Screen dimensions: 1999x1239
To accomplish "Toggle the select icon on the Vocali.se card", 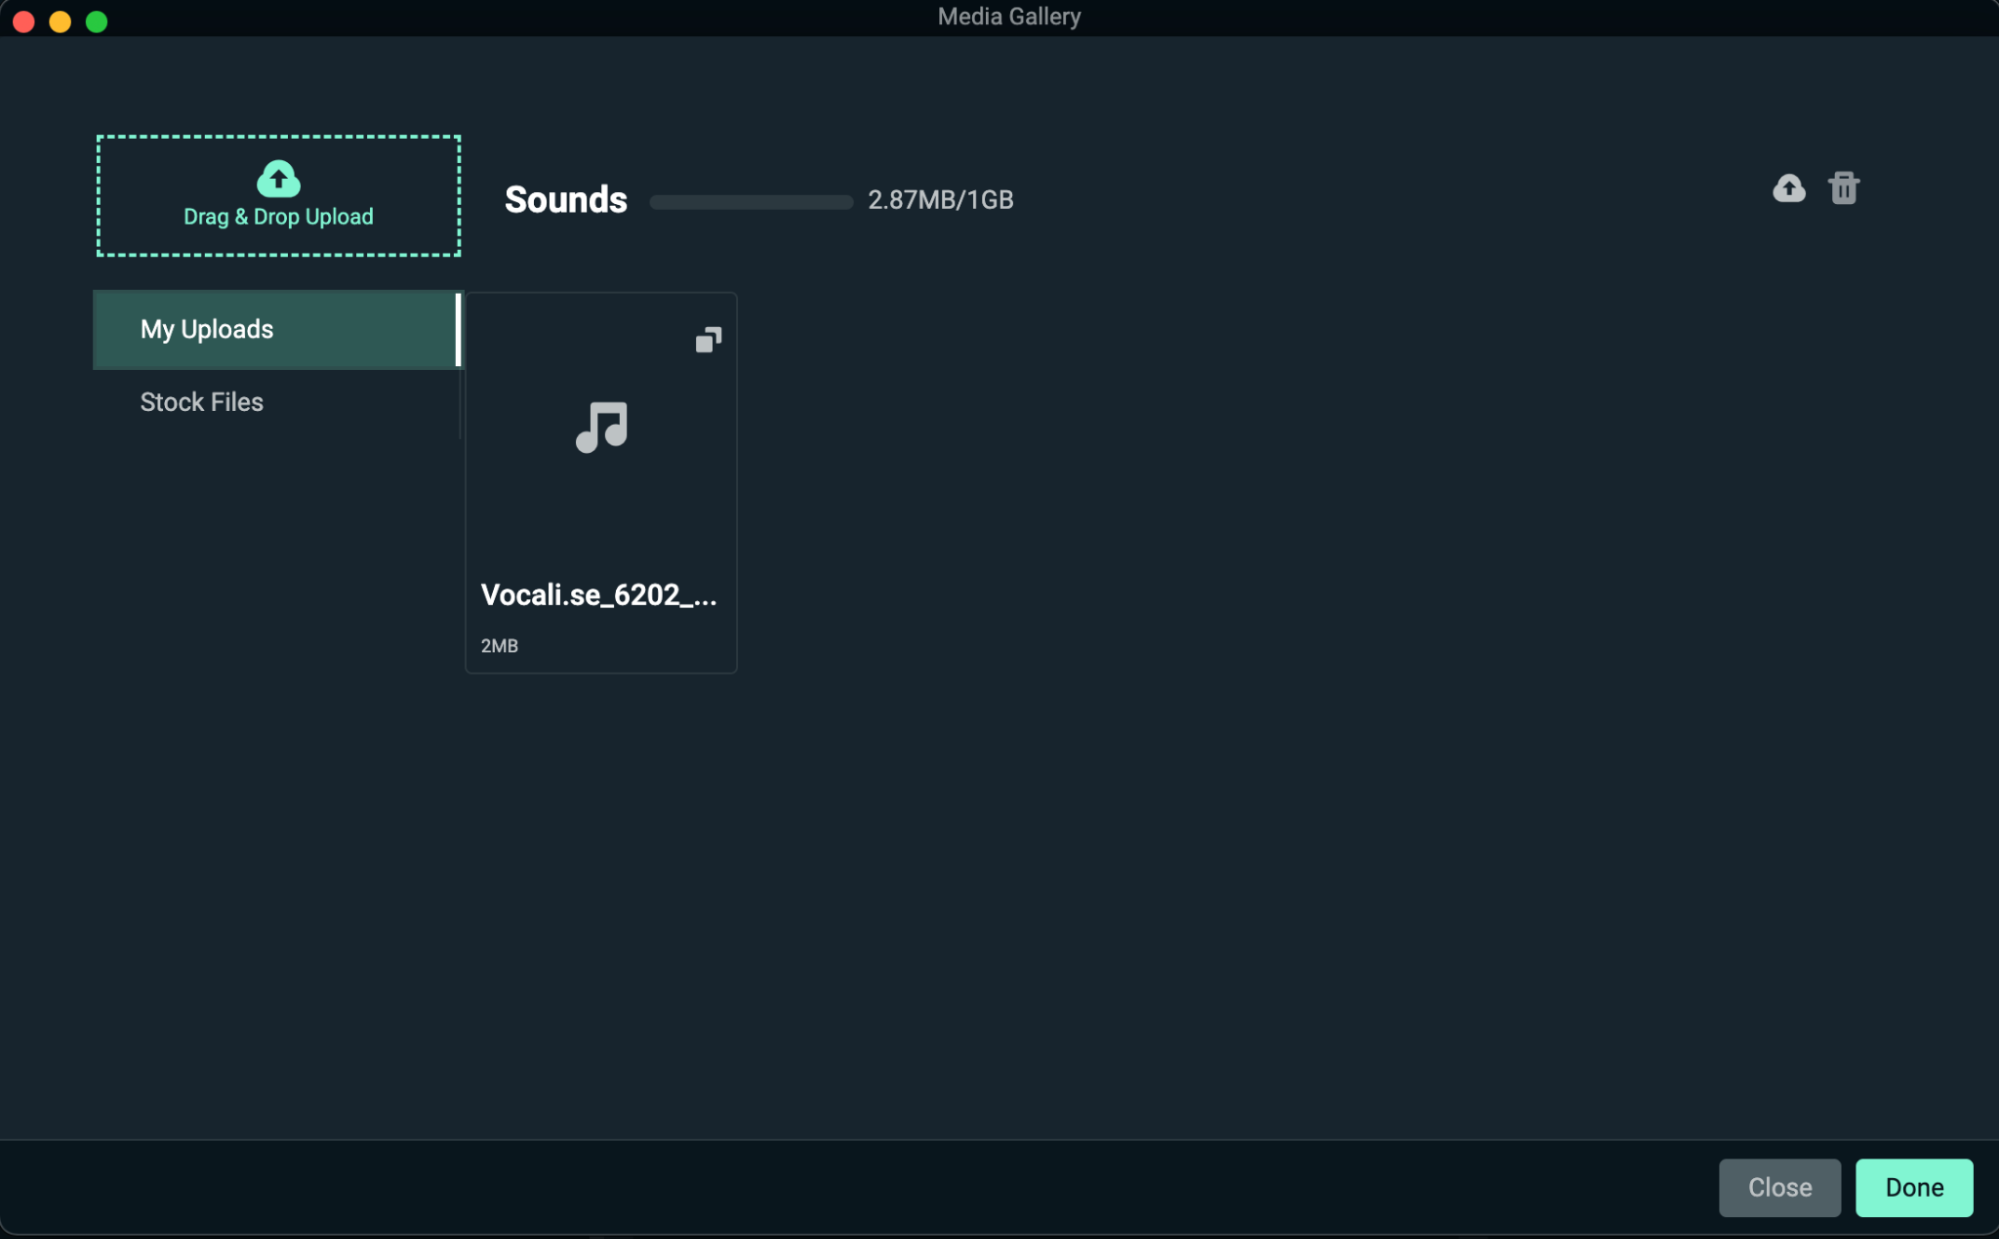I will (708, 340).
